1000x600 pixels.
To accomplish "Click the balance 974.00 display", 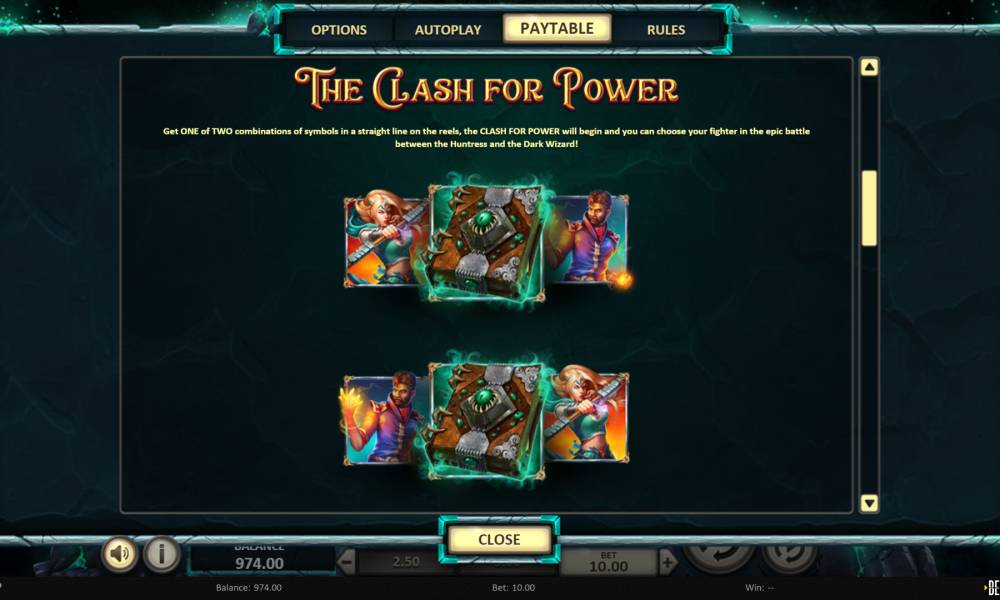I will 260,561.
